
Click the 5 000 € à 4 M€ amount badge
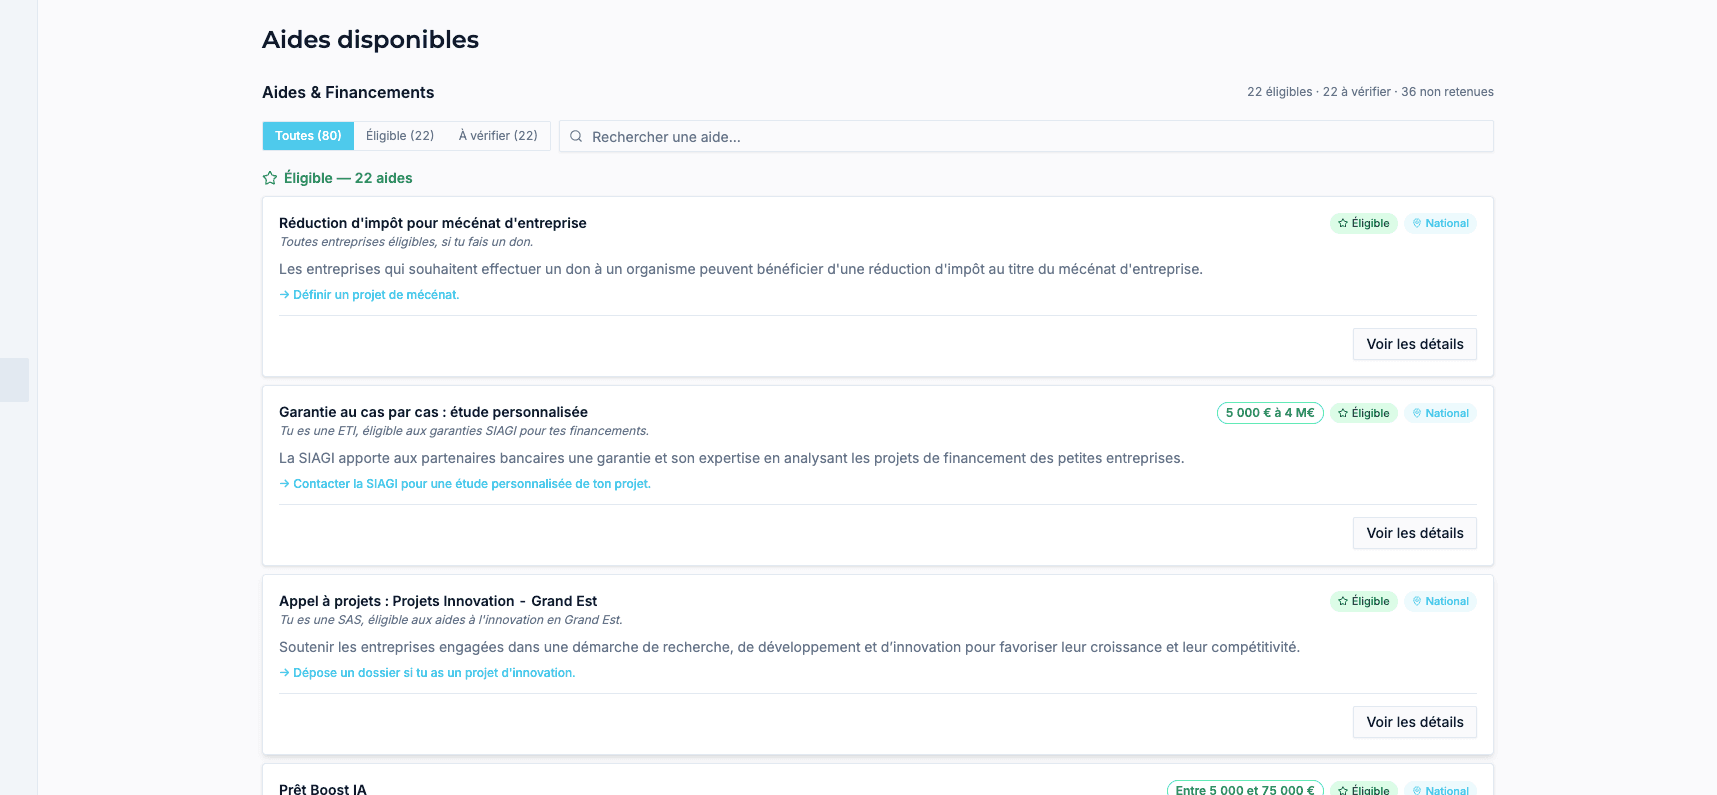1270,413
